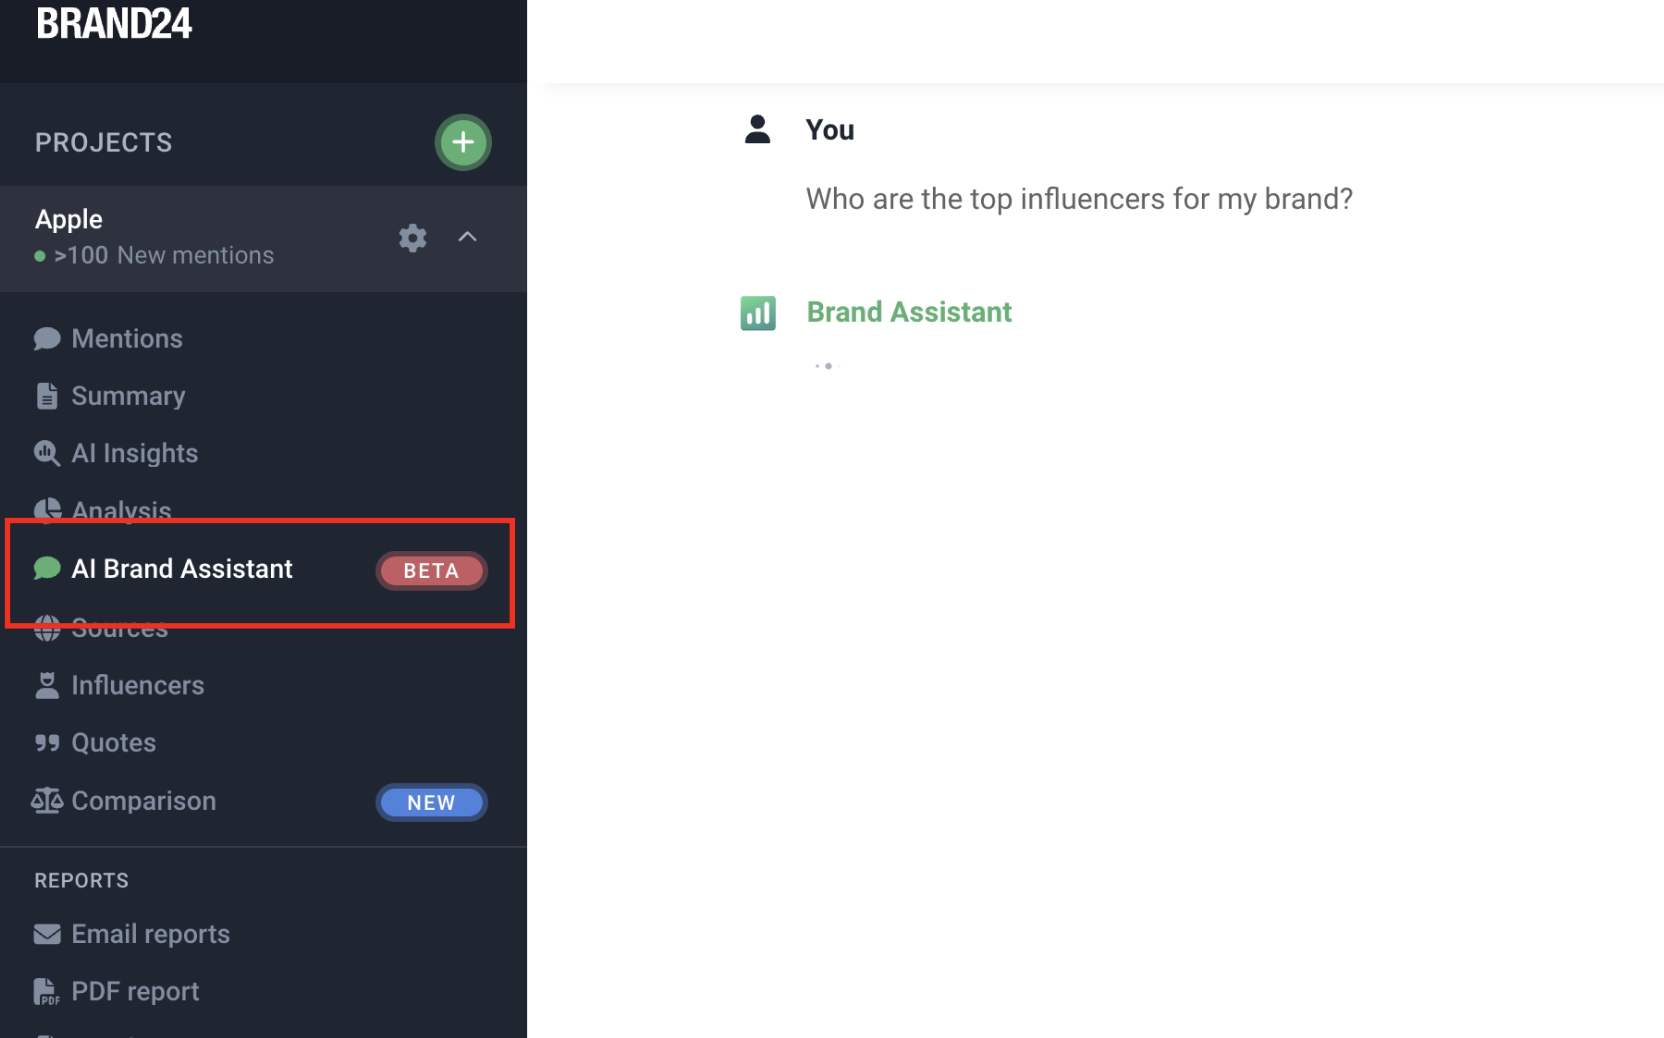
Task: Select the Mentions speech bubble icon
Action: click(x=47, y=338)
